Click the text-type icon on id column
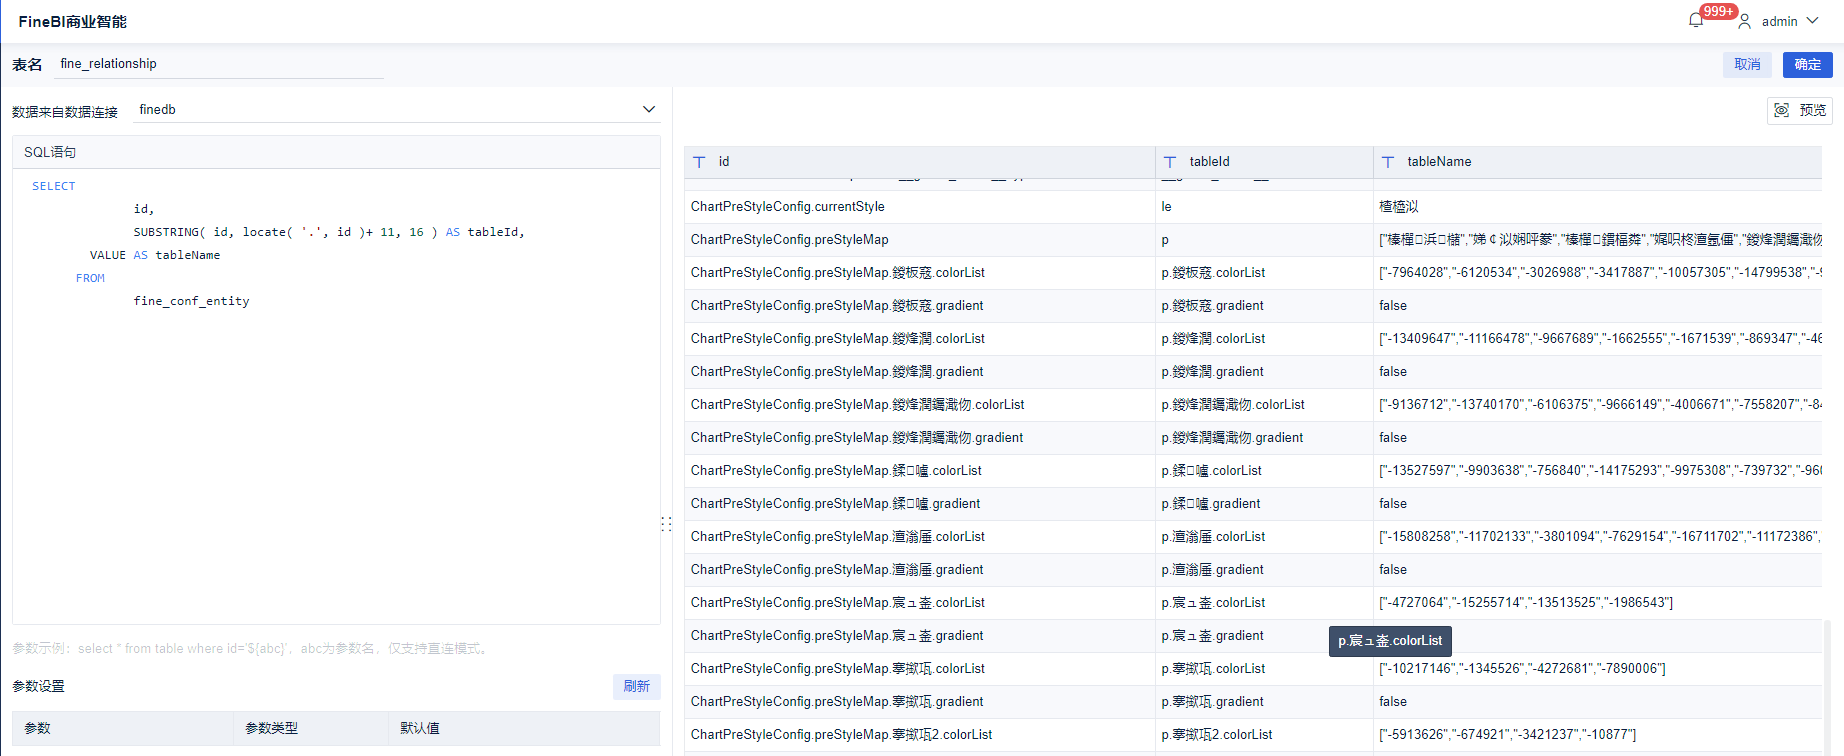The image size is (1844, 756). click(x=699, y=162)
